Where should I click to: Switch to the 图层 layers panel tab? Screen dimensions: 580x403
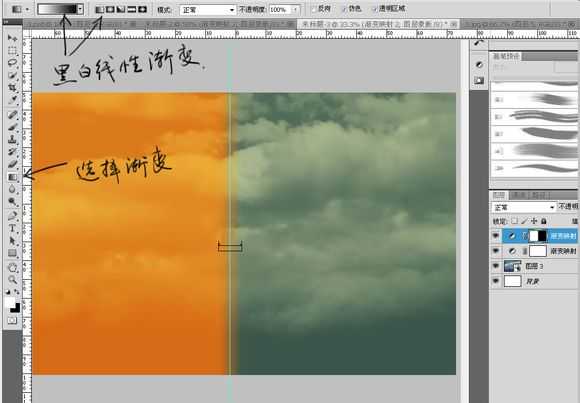click(x=499, y=195)
